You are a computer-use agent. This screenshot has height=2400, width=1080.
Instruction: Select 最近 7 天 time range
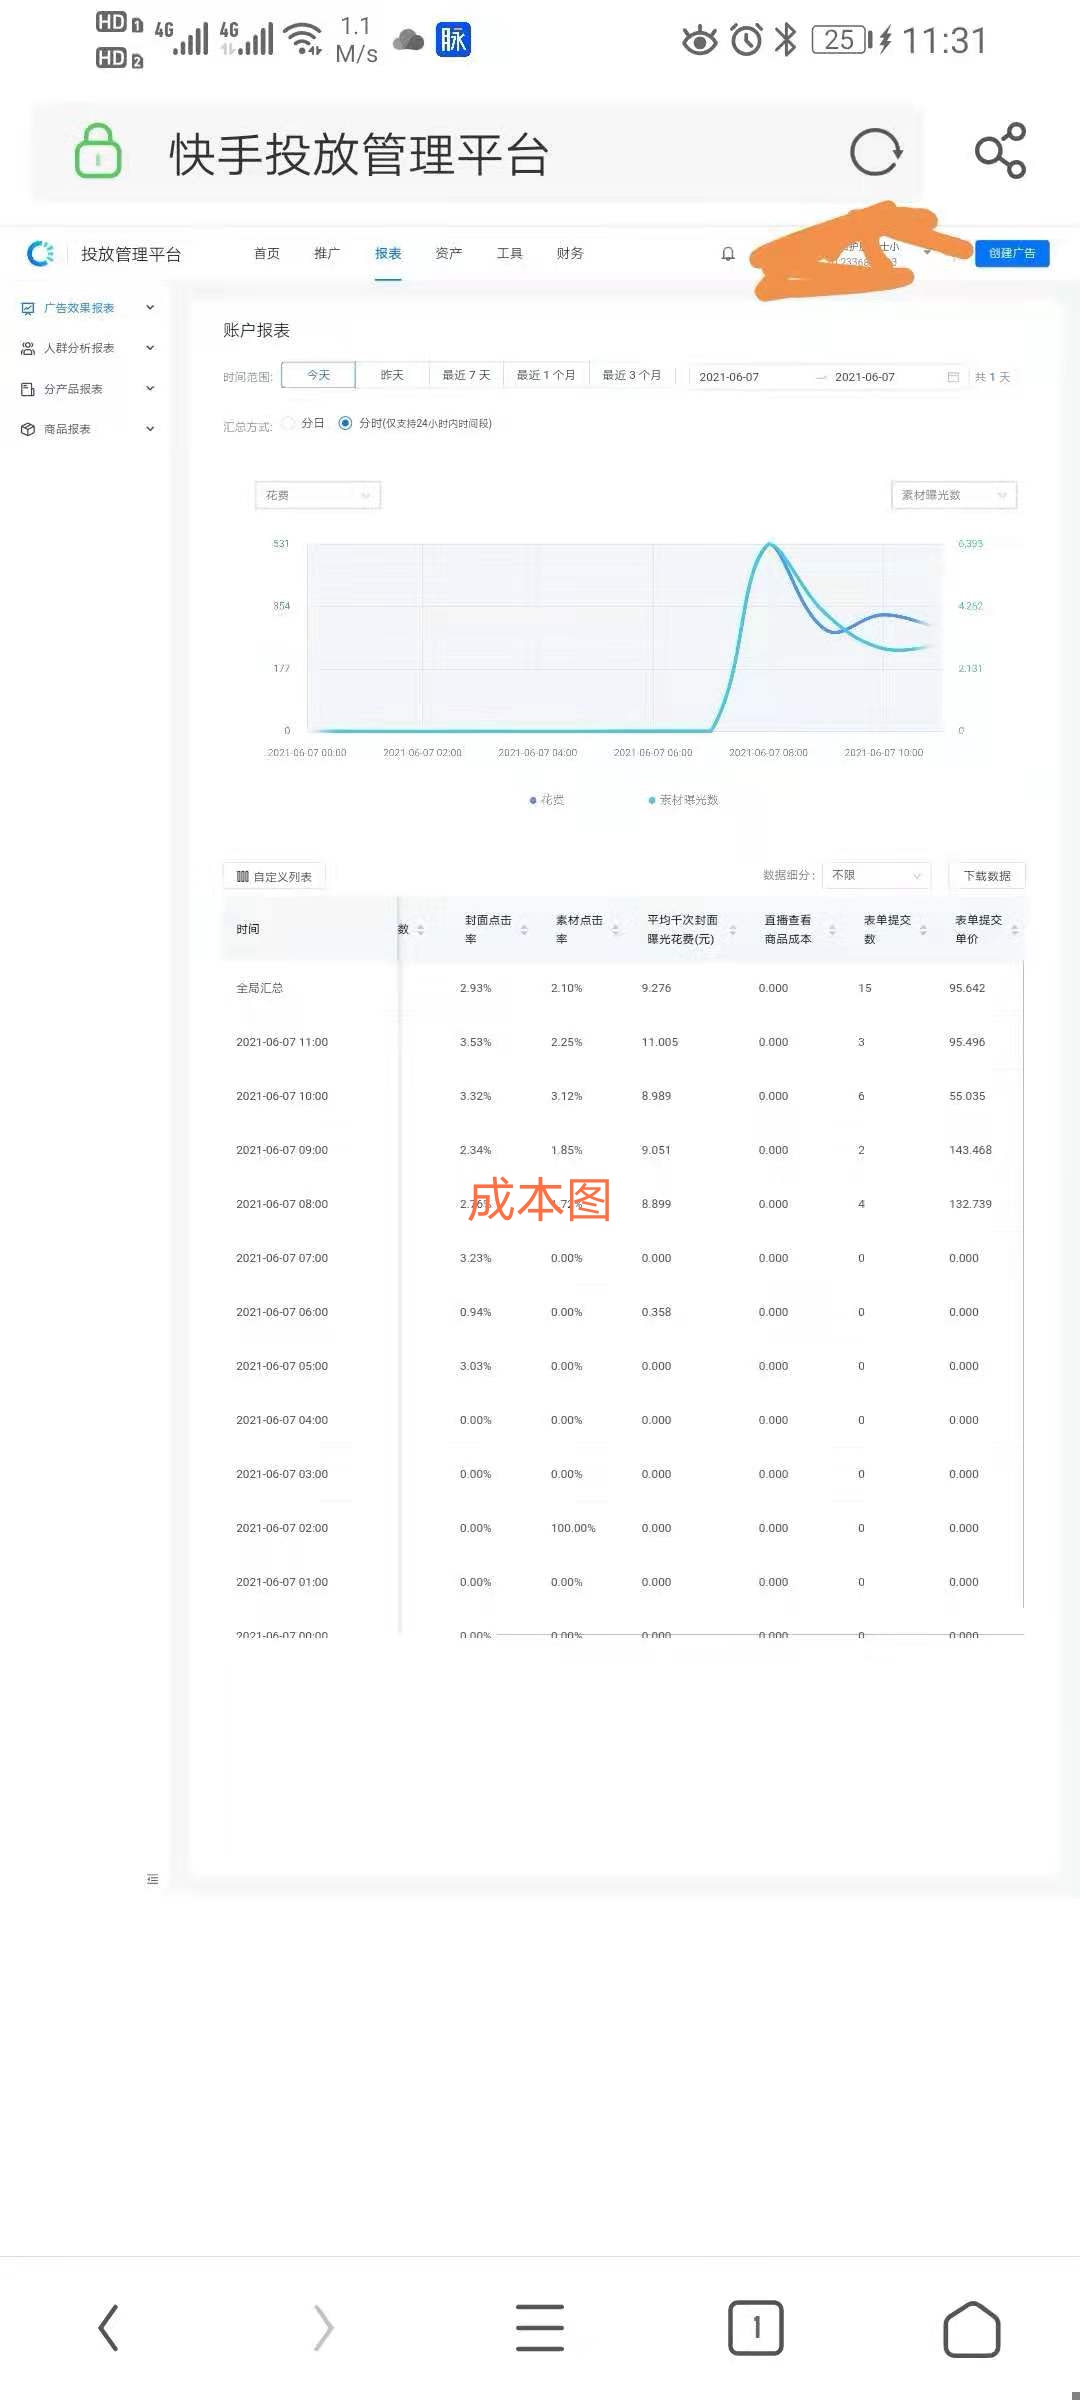click(x=466, y=375)
